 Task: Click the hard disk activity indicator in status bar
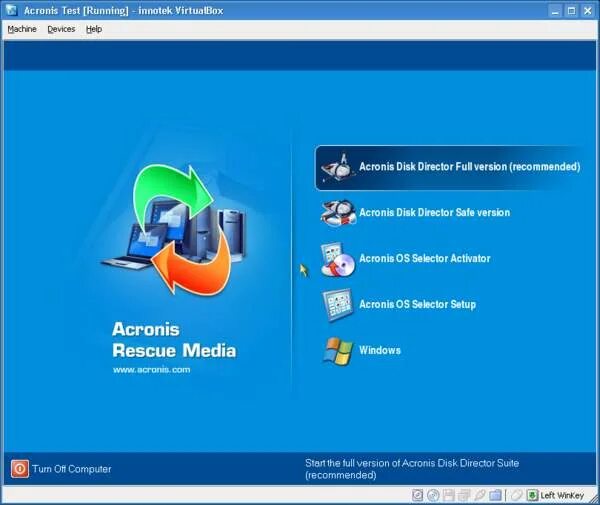click(x=417, y=495)
